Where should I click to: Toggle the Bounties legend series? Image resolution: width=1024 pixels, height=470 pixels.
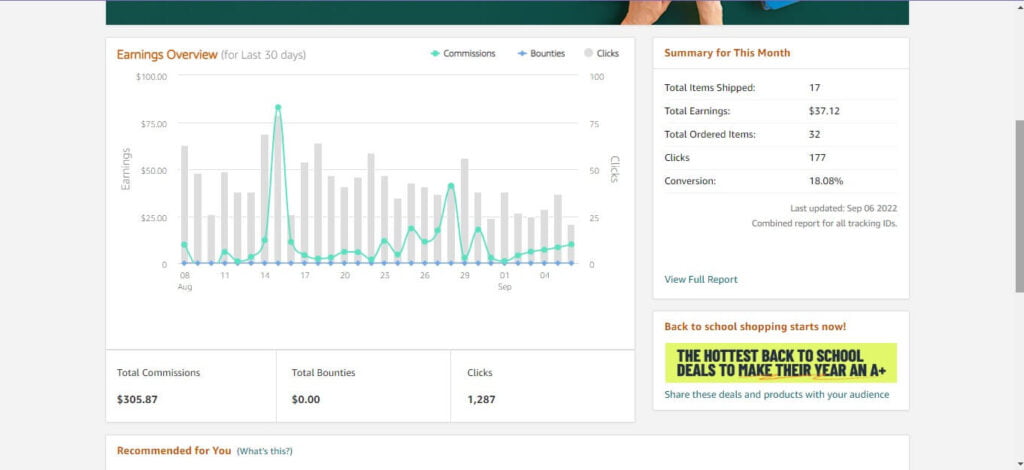coord(541,54)
